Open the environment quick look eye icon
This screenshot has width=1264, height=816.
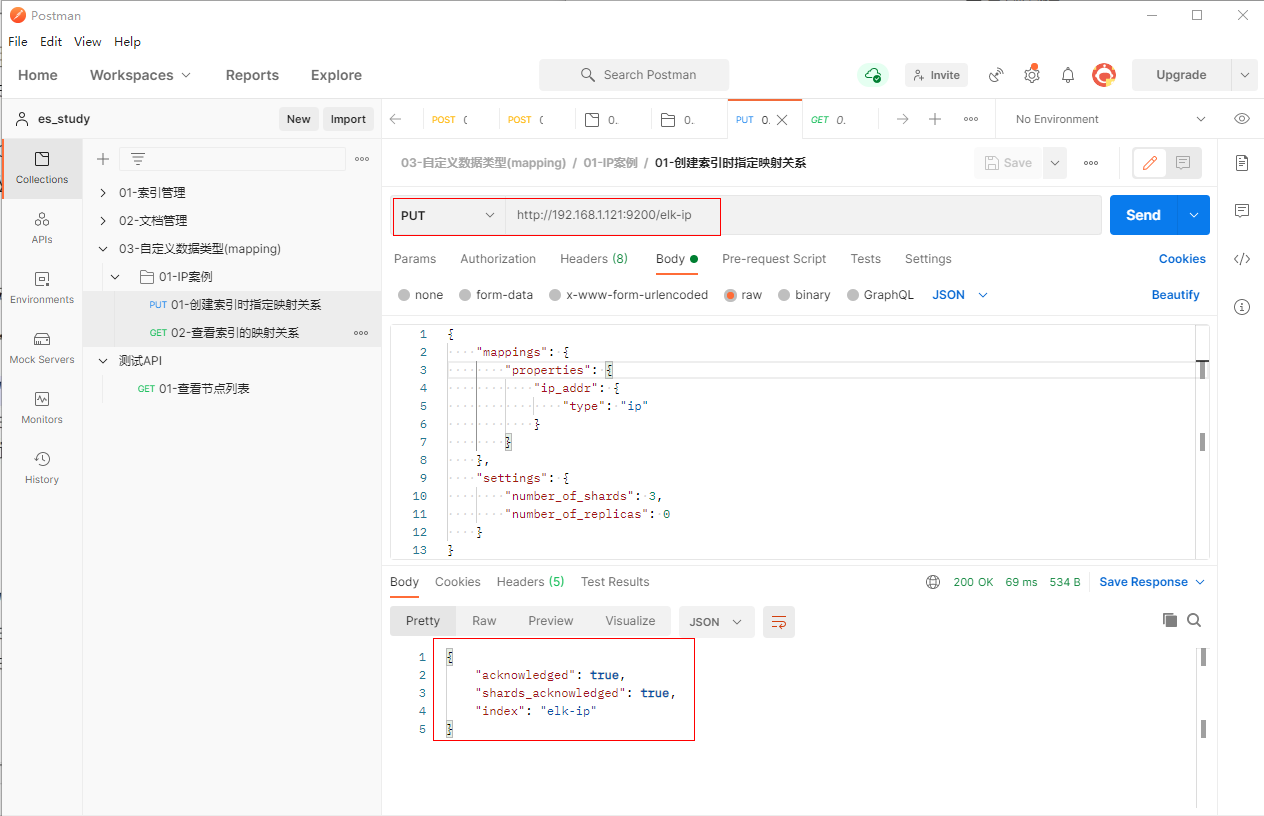click(x=1242, y=119)
